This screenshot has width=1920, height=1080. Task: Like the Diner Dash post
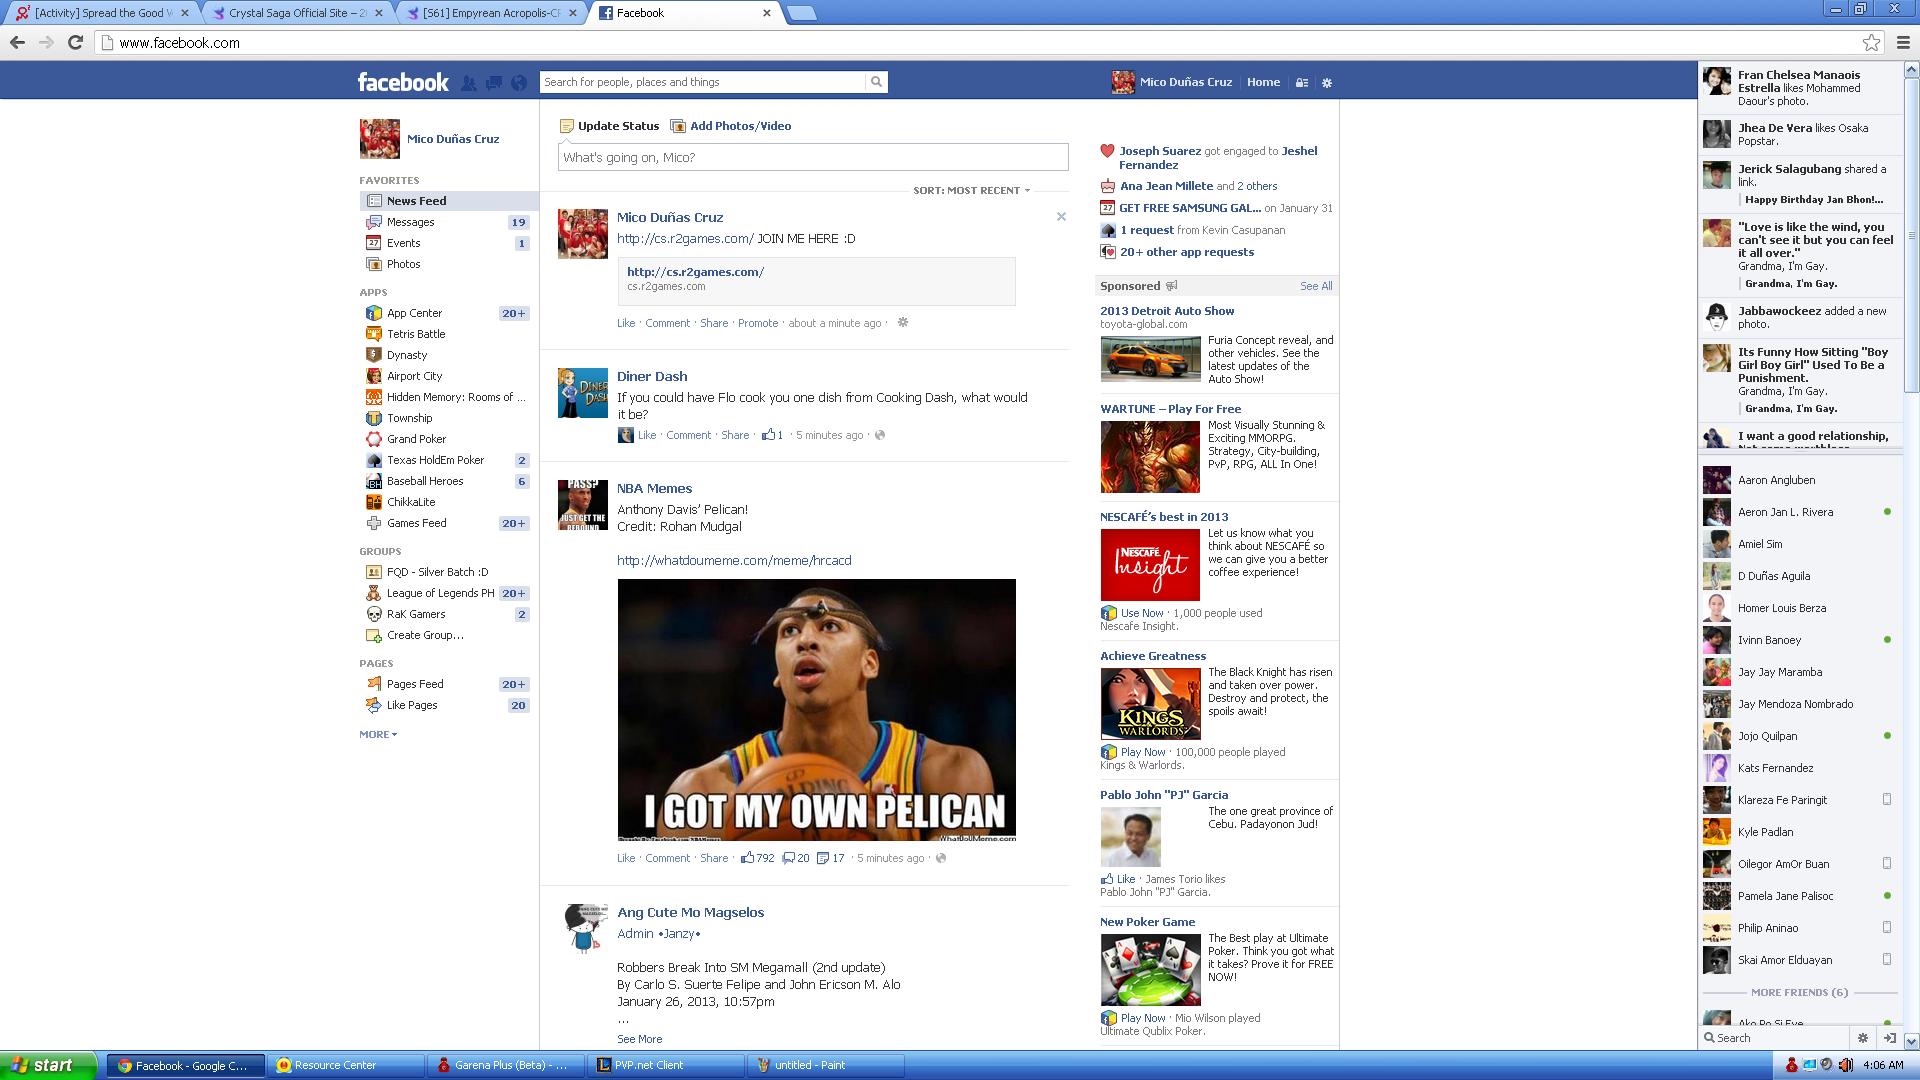tap(647, 435)
